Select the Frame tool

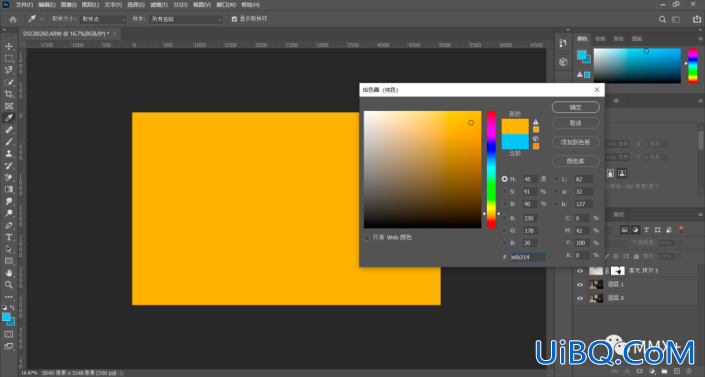[x=9, y=106]
